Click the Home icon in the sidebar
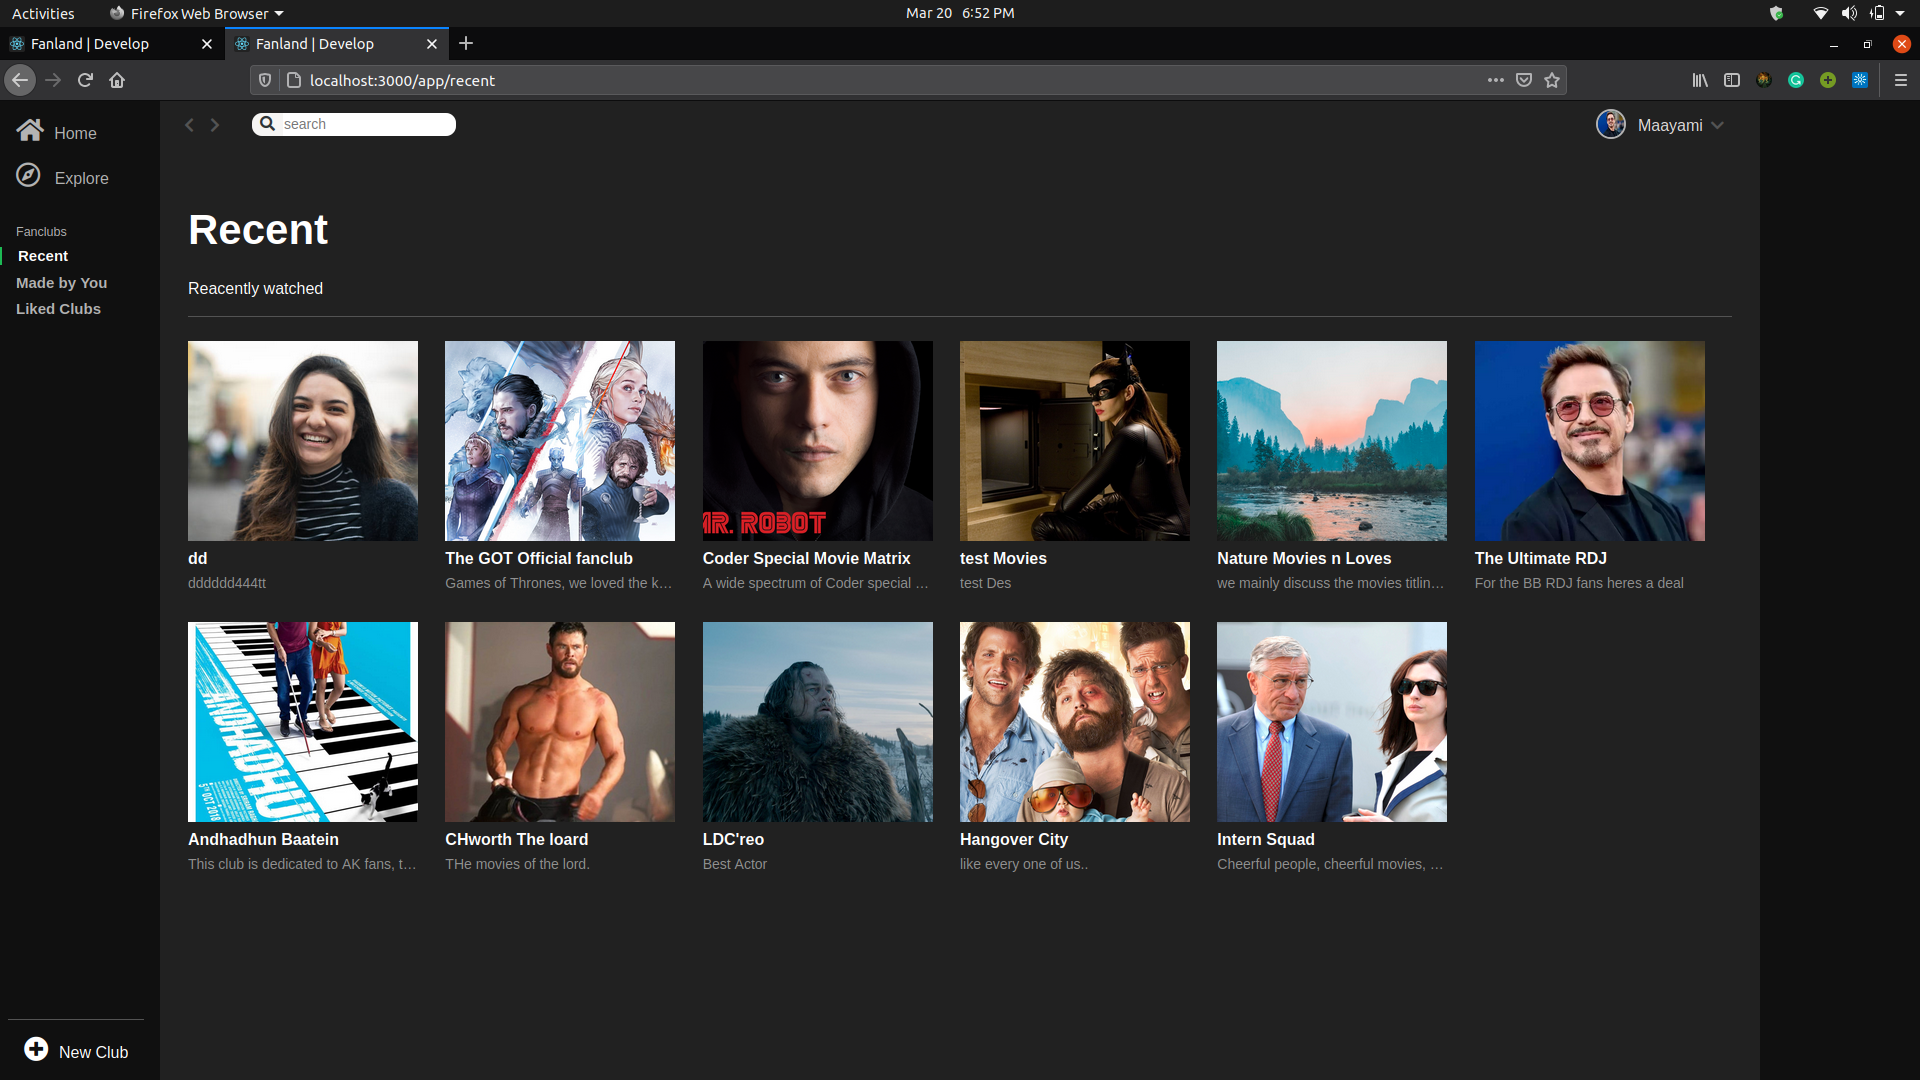Image resolution: width=1920 pixels, height=1080 pixels. pos(29,129)
